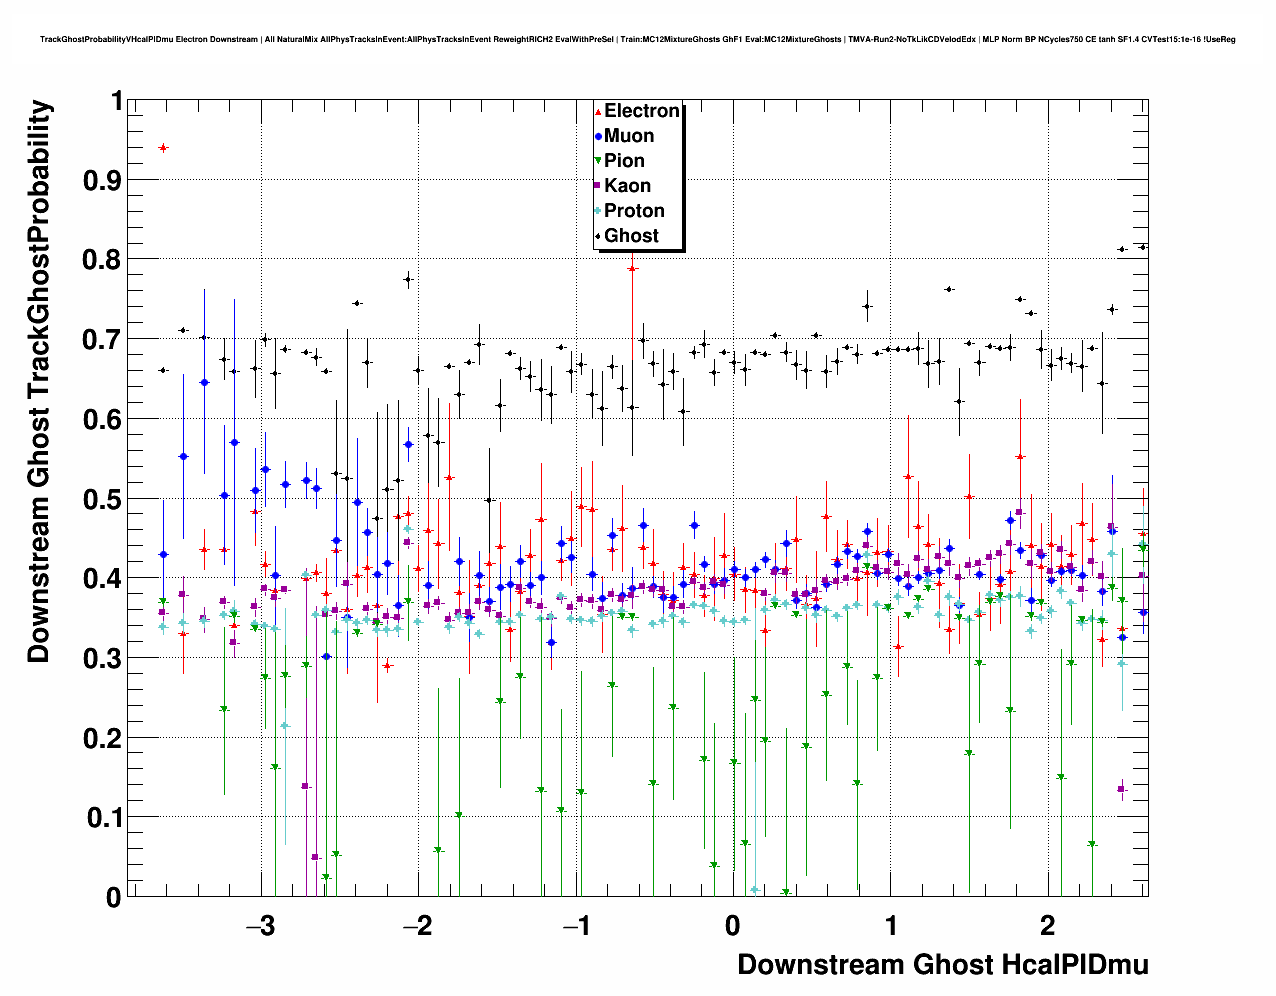Click the Pion legend label

click(624, 161)
